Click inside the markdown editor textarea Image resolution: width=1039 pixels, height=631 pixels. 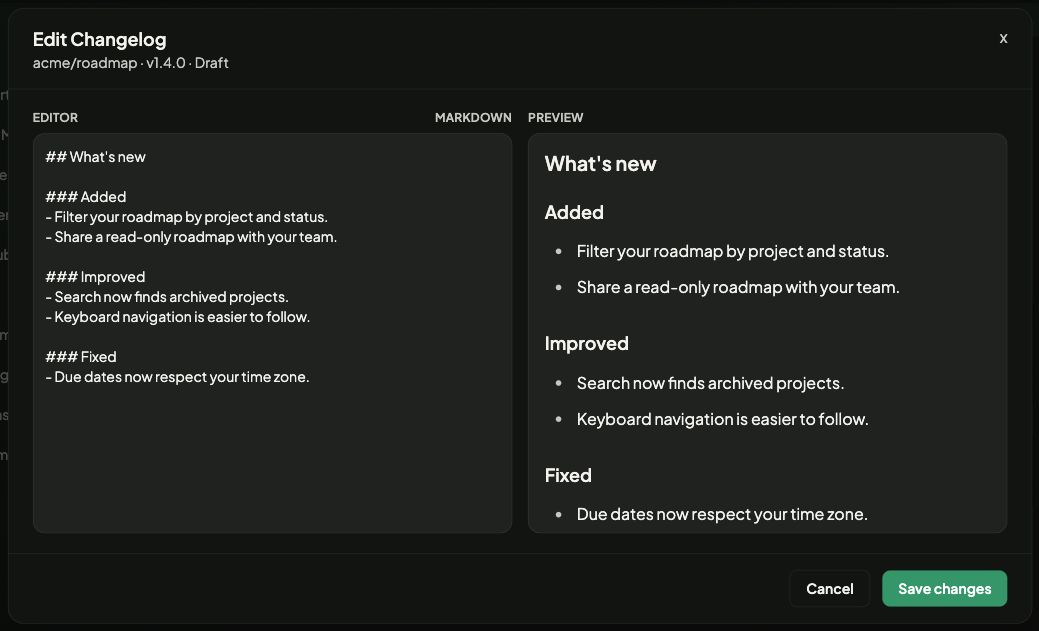272,333
